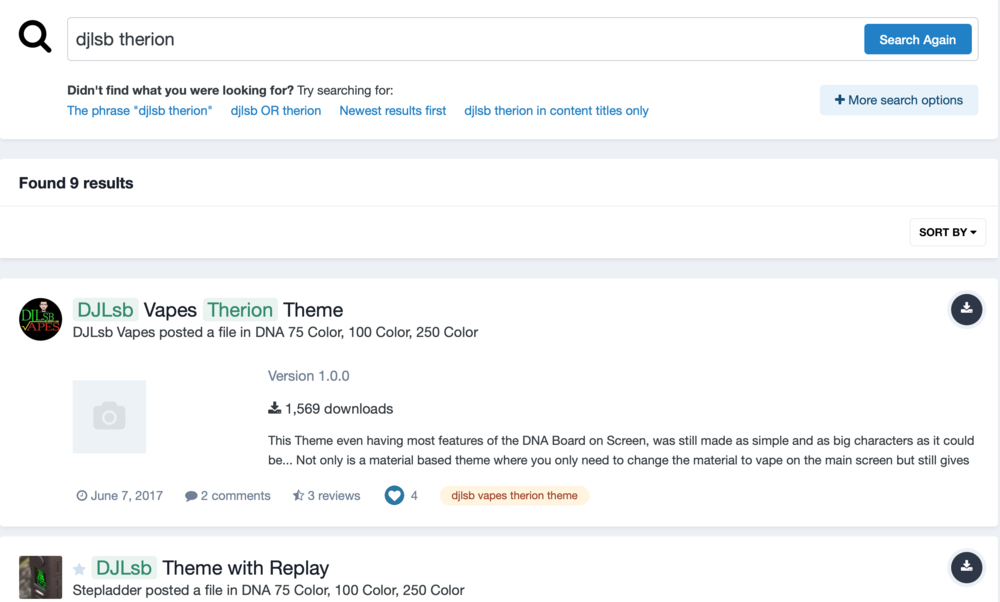
Task: View the 2 comments link
Action: [x=228, y=496]
